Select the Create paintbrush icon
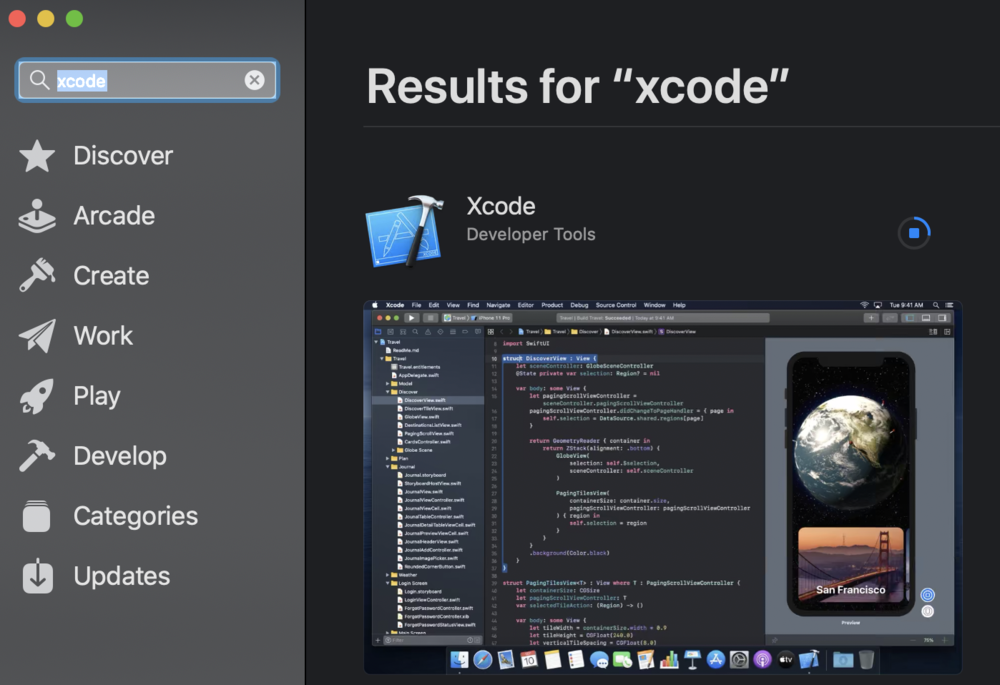 [x=37, y=276]
